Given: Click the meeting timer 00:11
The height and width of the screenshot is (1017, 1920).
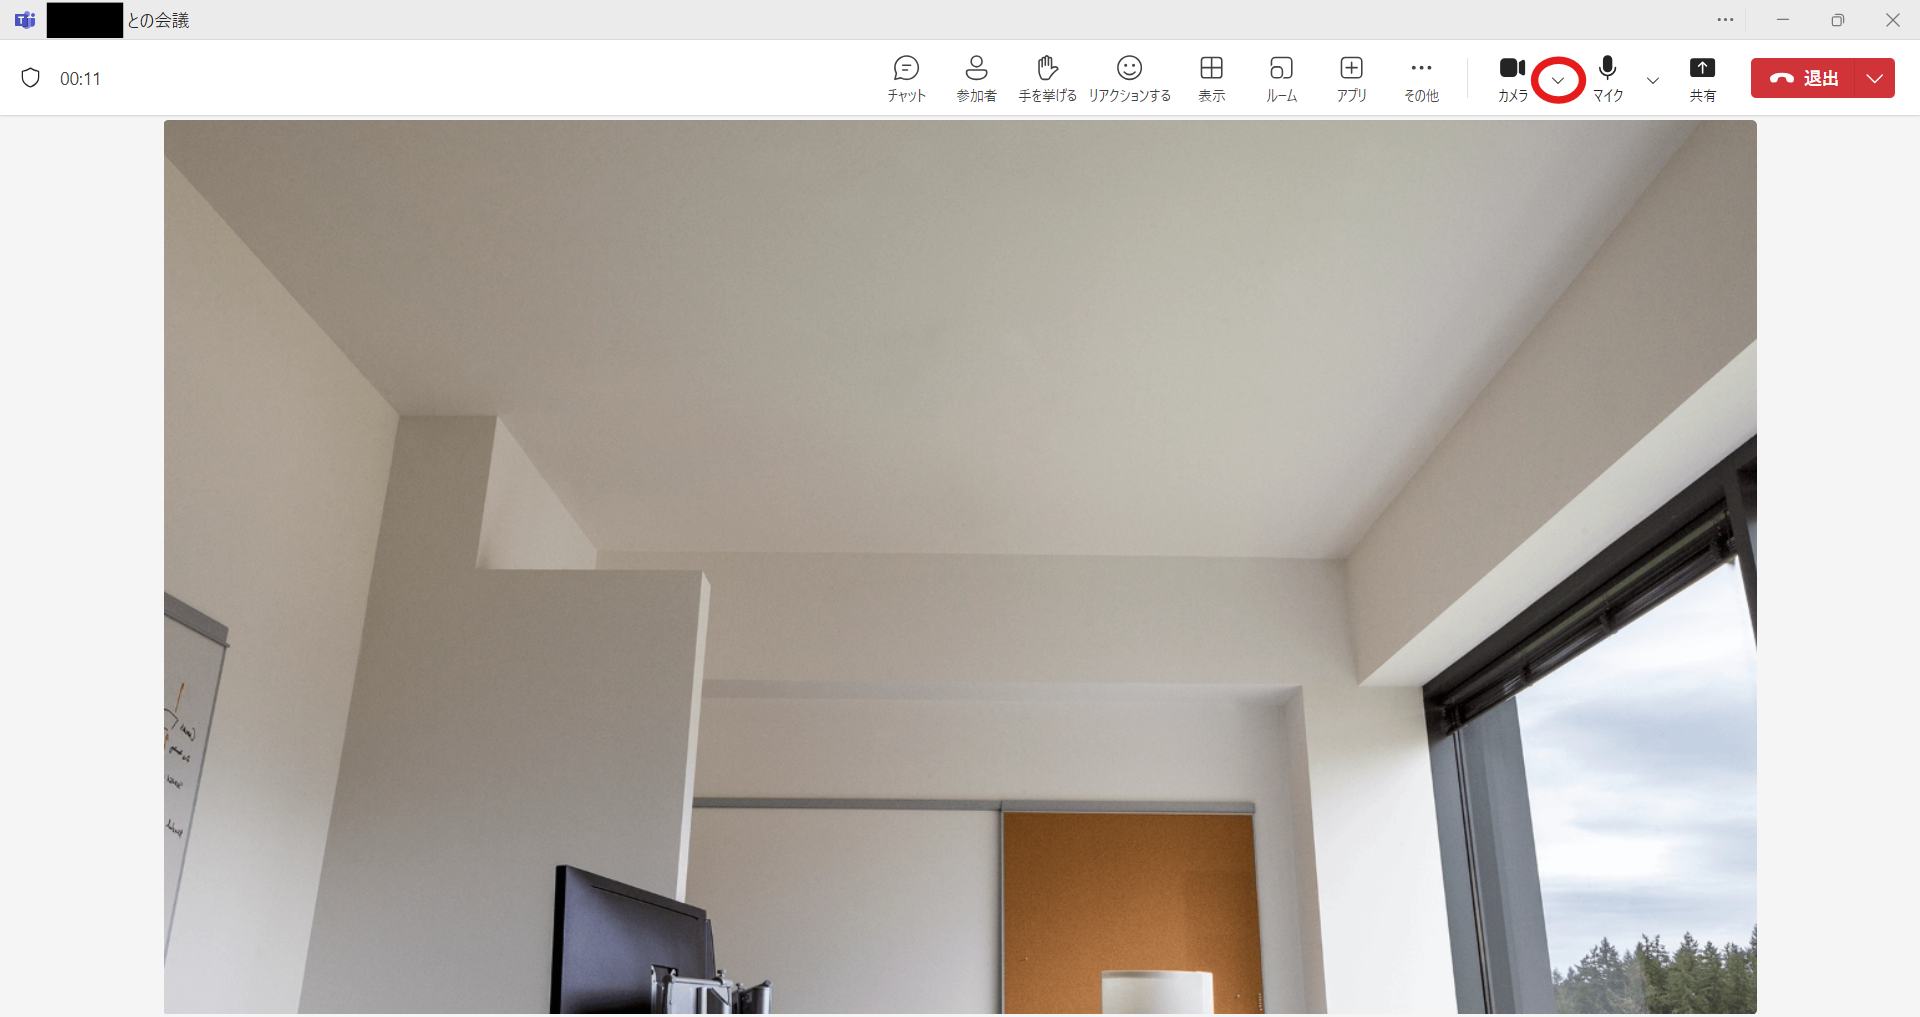Looking at the screenshot, I should click(x=80, y=79).
